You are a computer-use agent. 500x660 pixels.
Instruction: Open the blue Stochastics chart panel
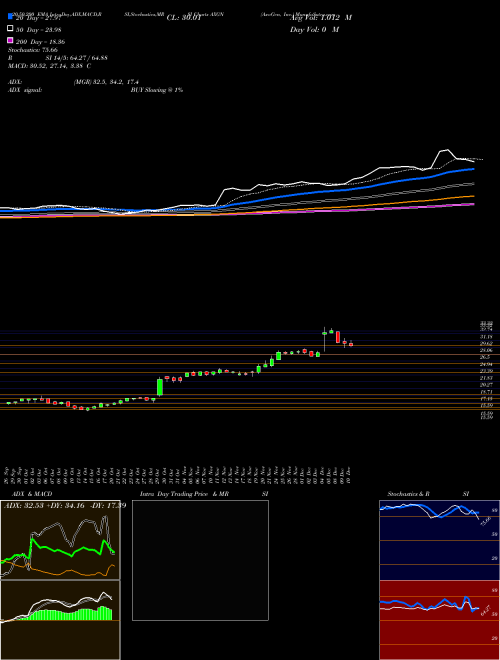pos(439,540)
